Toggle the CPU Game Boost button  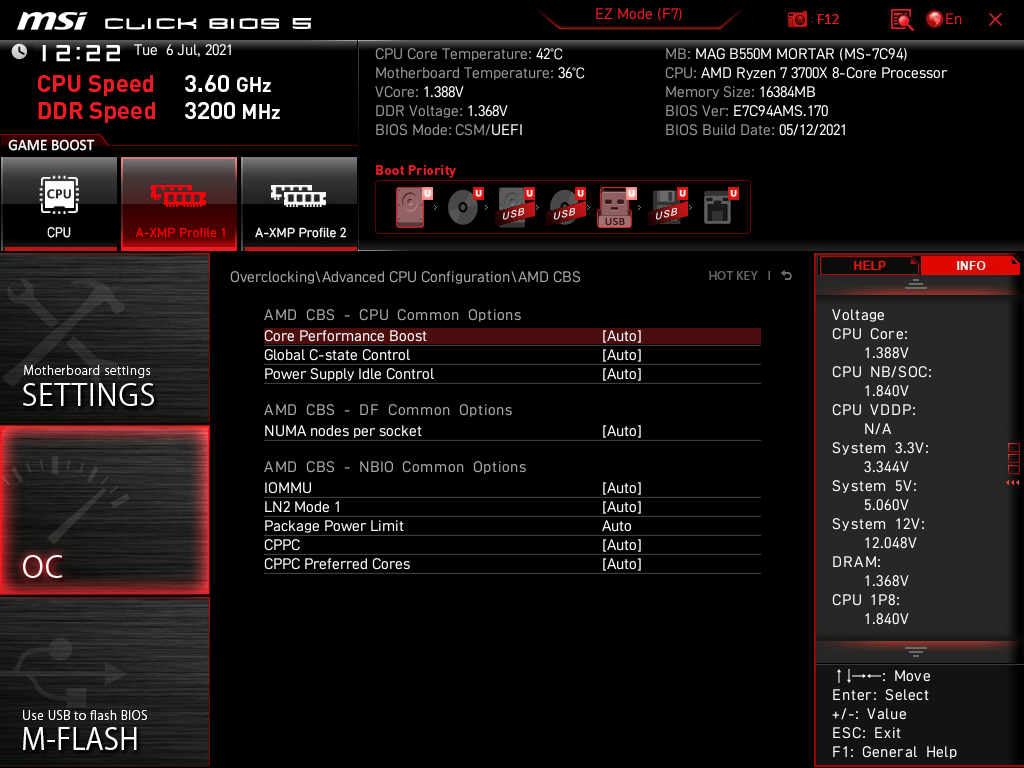tap(59, 204)
